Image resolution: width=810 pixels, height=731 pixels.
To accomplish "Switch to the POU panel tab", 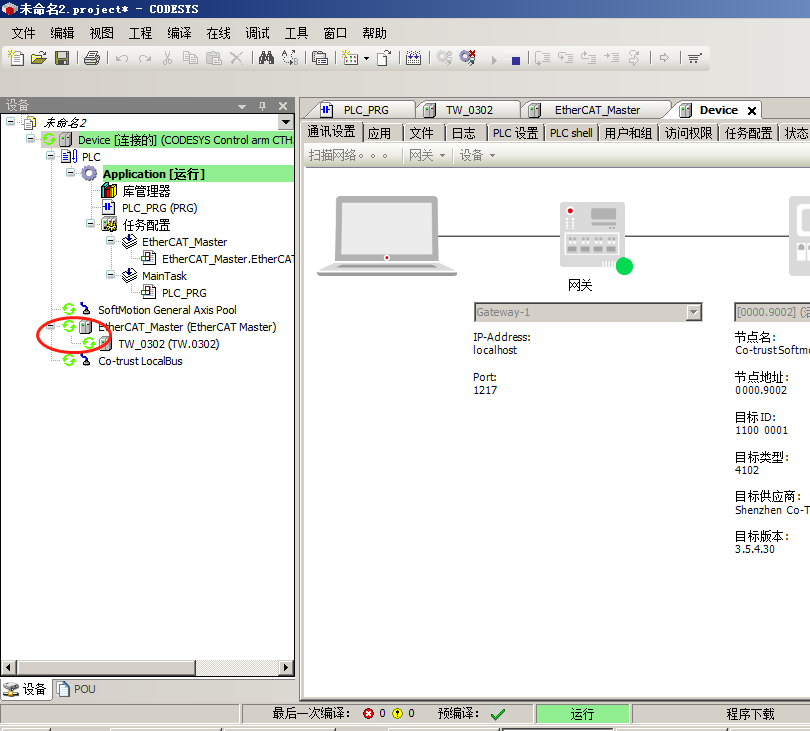I will tap(76, 689).
